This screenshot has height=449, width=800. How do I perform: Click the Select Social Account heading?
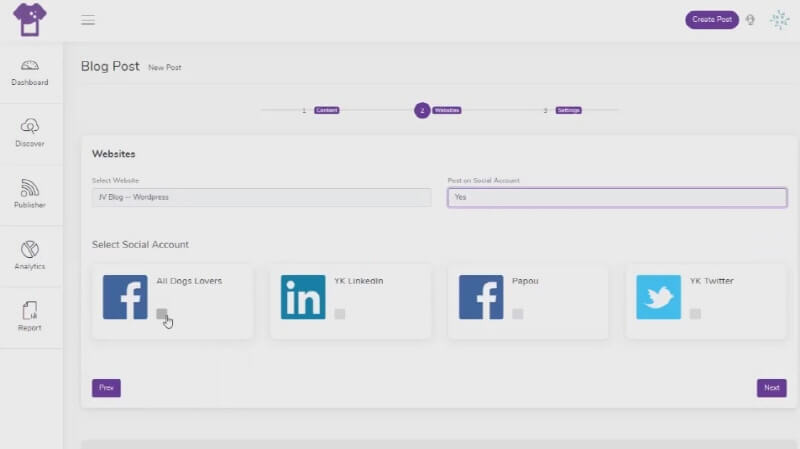tap(140, 244)
